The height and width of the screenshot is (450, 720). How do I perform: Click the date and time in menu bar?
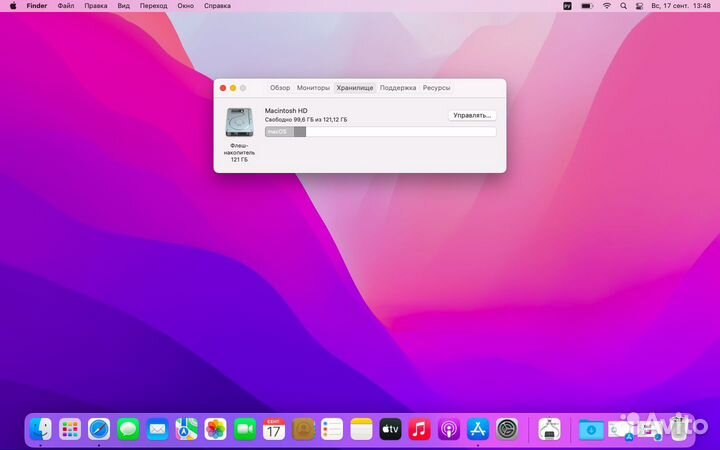point(681,6)
